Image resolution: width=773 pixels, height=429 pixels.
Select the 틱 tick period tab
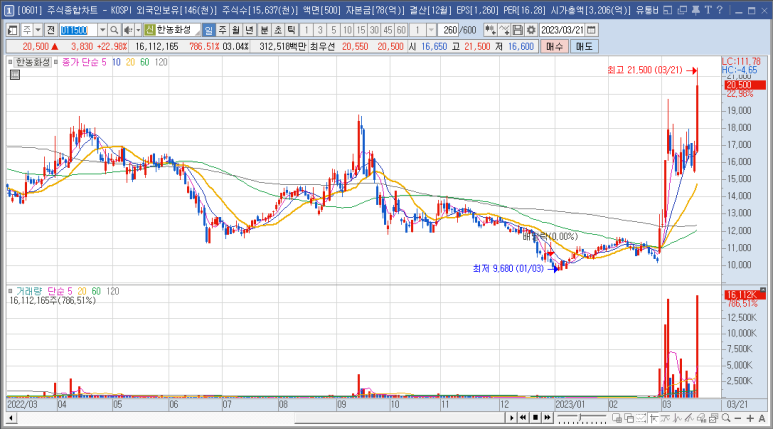[x=291, y=30]
